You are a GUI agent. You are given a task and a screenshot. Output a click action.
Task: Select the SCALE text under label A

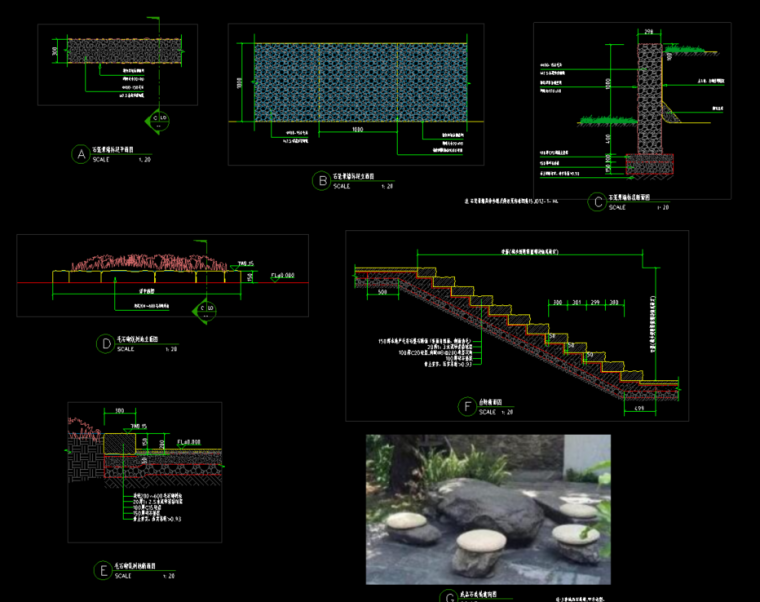point(104,159)
